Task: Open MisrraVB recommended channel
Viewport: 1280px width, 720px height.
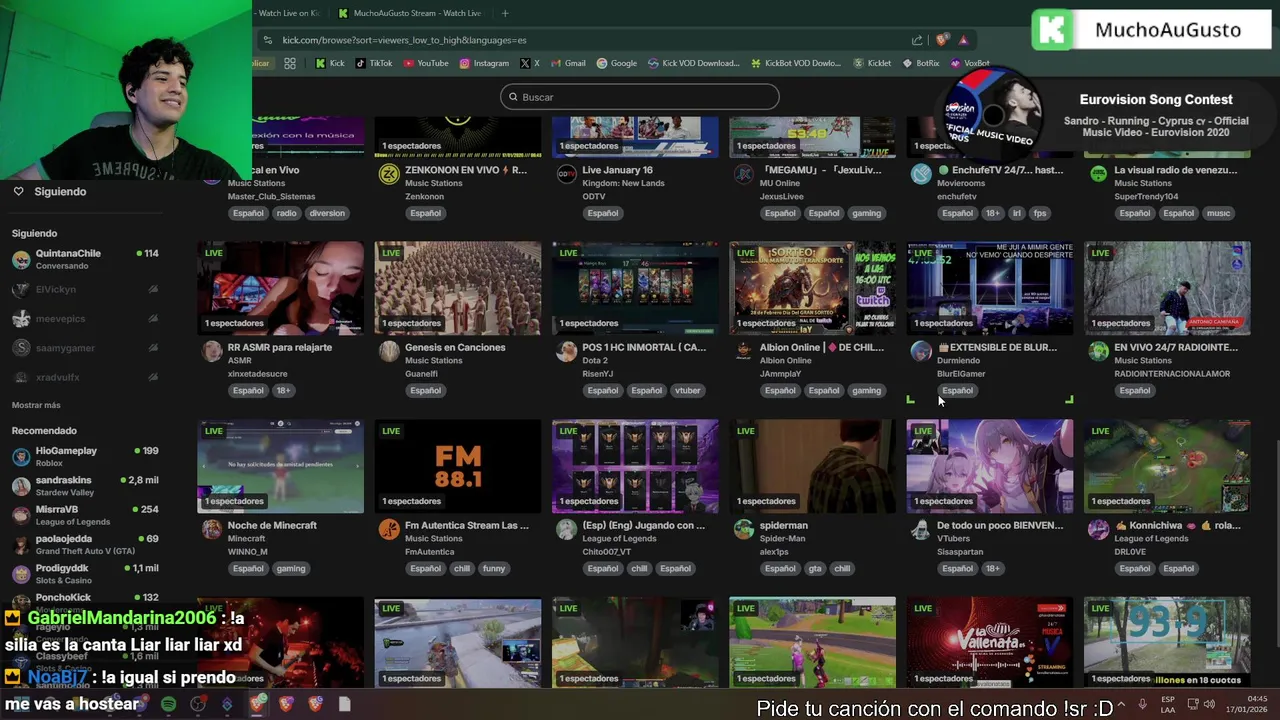Action: (85, 515)
